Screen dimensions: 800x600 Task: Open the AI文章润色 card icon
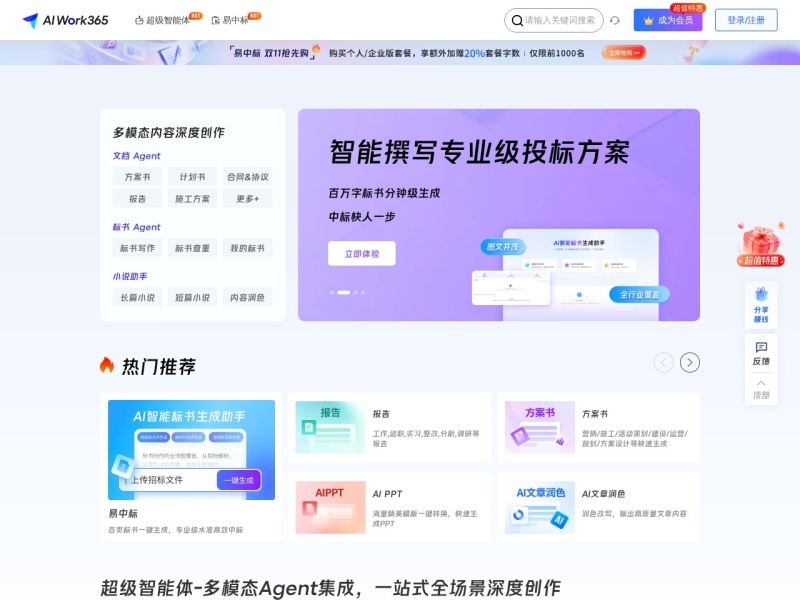(540, 507)
